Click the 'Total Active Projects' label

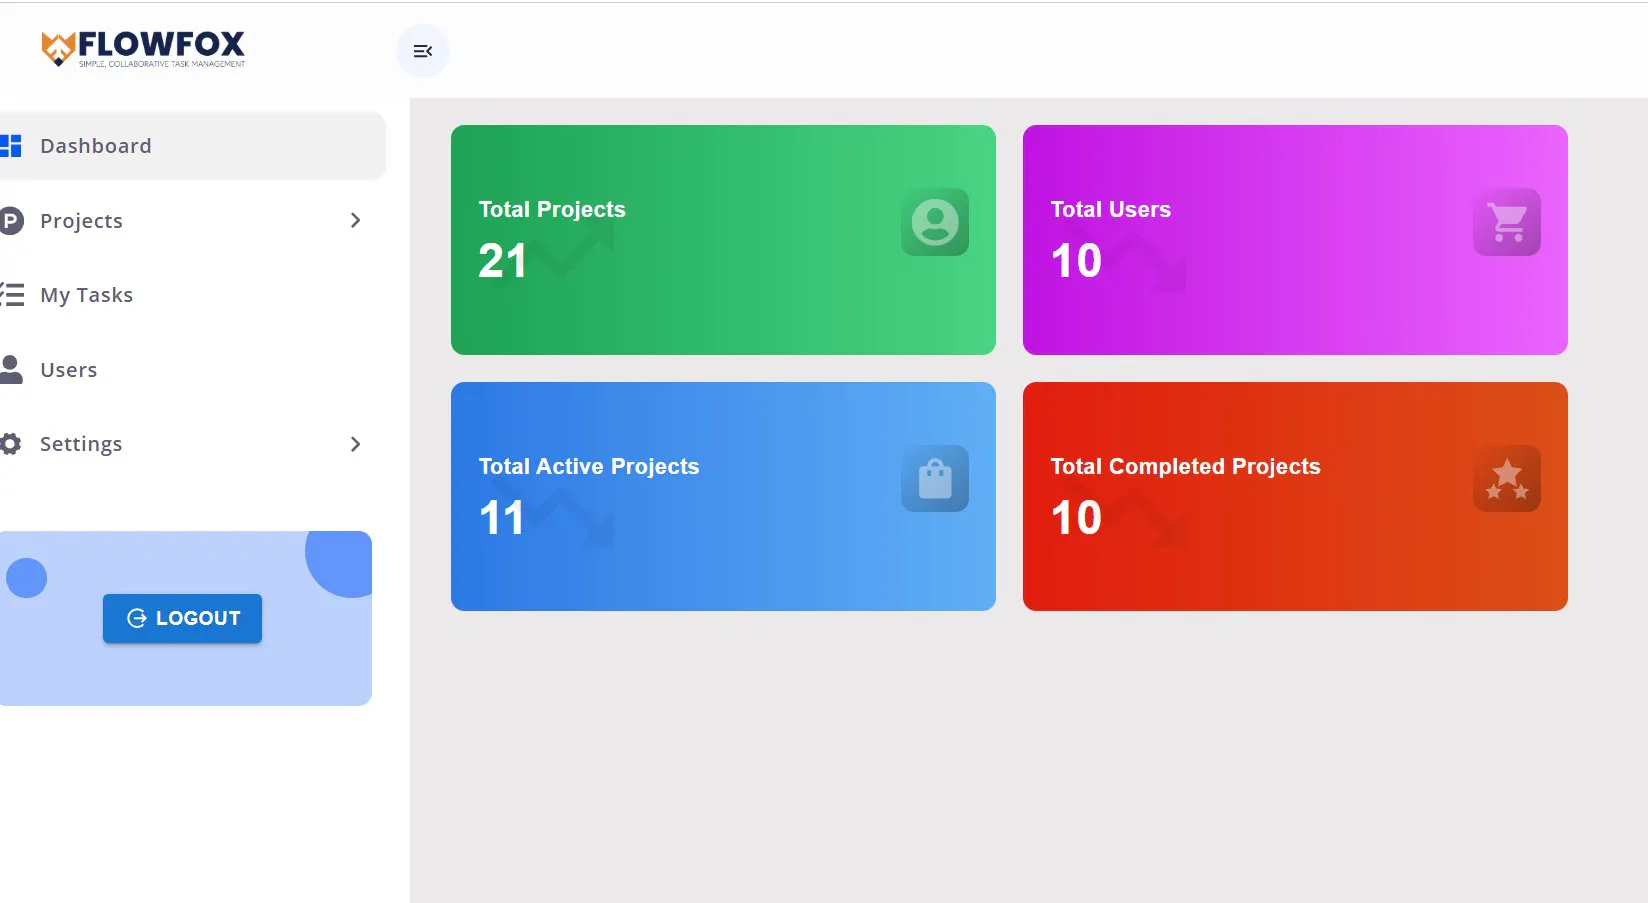[x=589, y=466]
